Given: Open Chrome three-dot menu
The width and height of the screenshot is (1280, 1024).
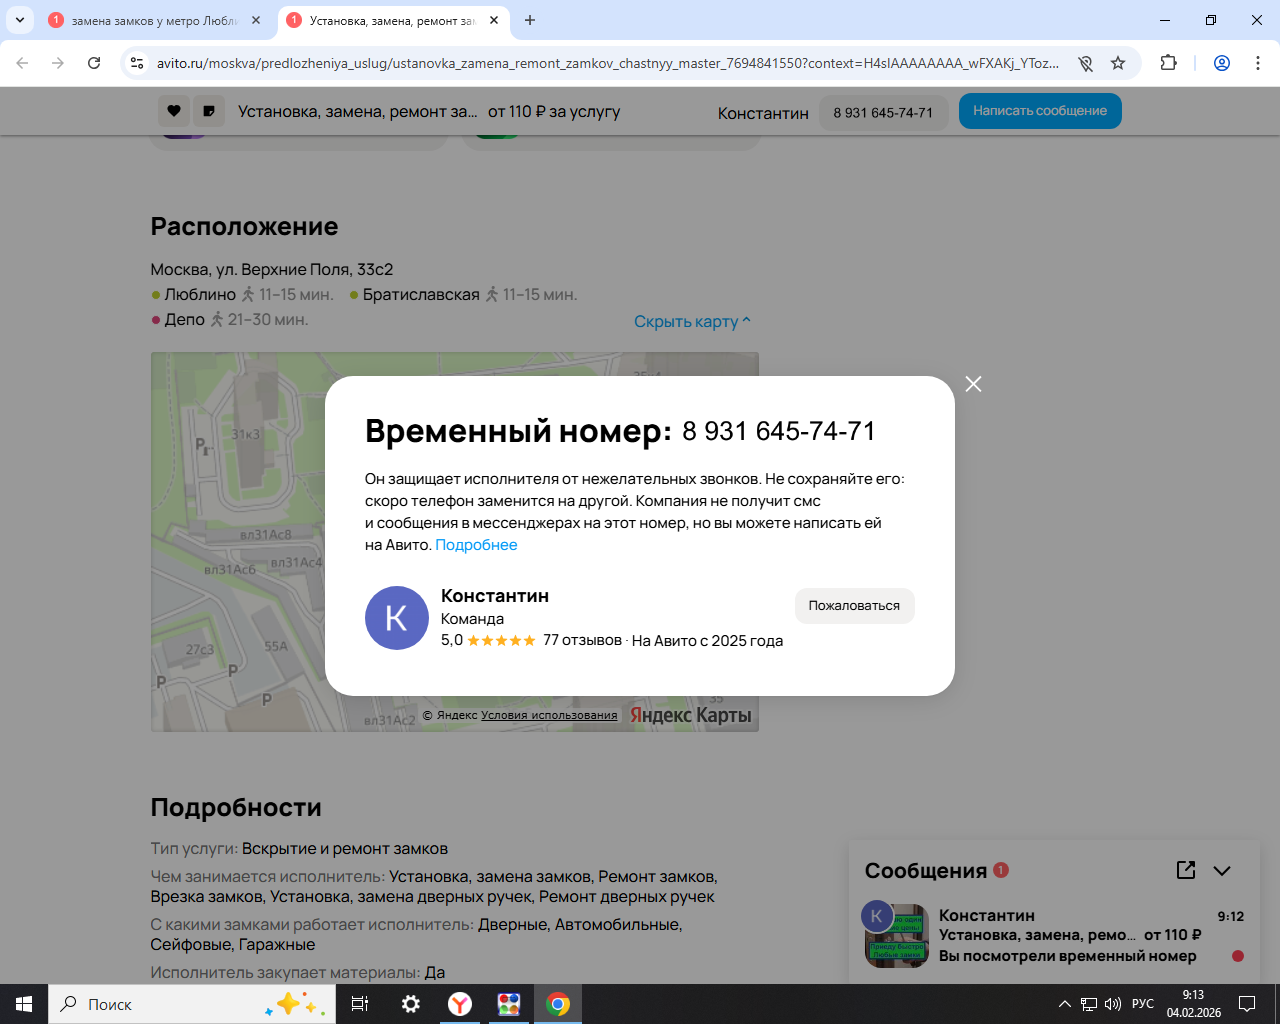Looking at the screenshot, I should [x=1258, y=63].
